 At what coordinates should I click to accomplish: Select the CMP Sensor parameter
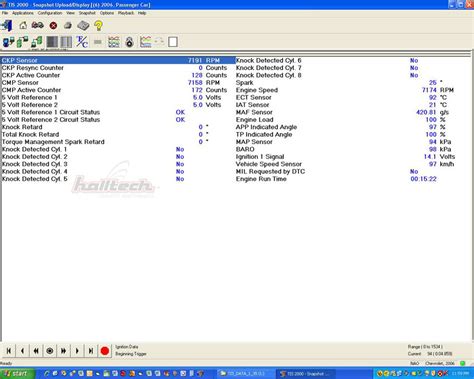[x=118, y=83]
